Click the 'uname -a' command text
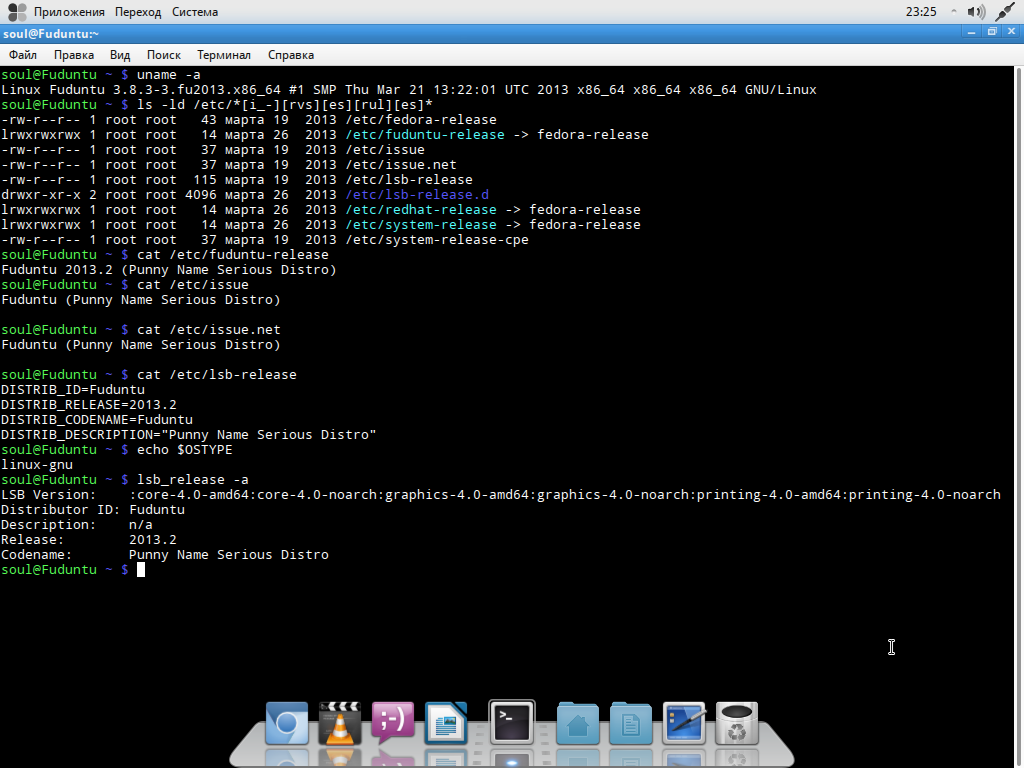Image resolution: width=1024 pixels, height=768 pixels. pos(168,74)
